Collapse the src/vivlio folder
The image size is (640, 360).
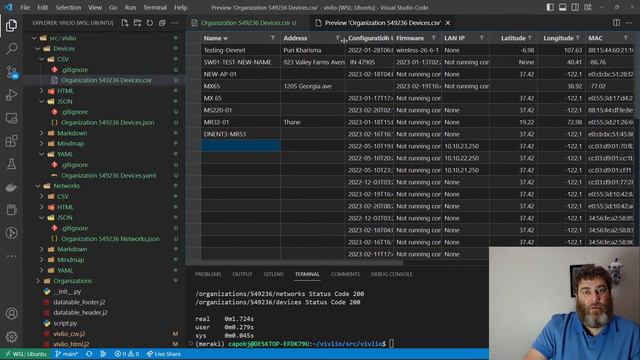34,38
